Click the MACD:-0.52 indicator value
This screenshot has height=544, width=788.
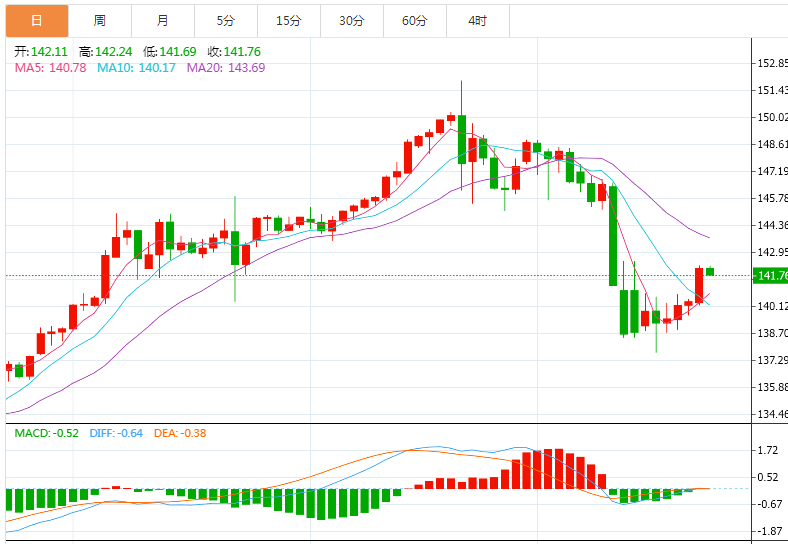coord(46,433)
